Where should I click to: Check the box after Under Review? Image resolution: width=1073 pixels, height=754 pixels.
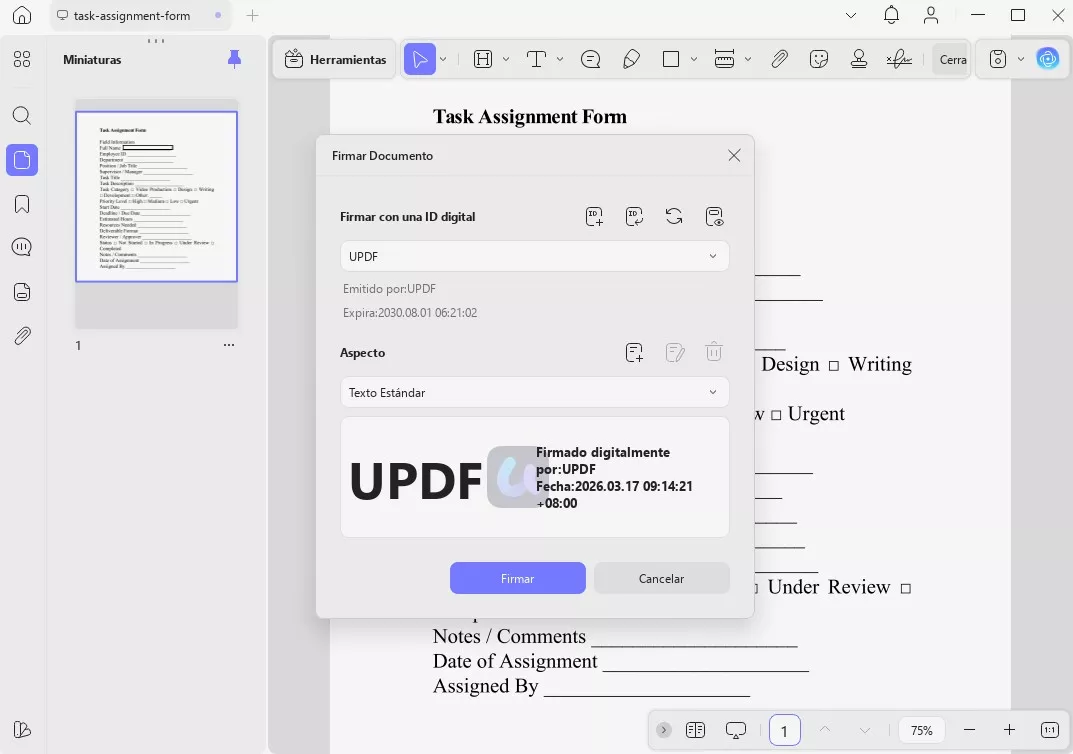(x=905, y=588)
